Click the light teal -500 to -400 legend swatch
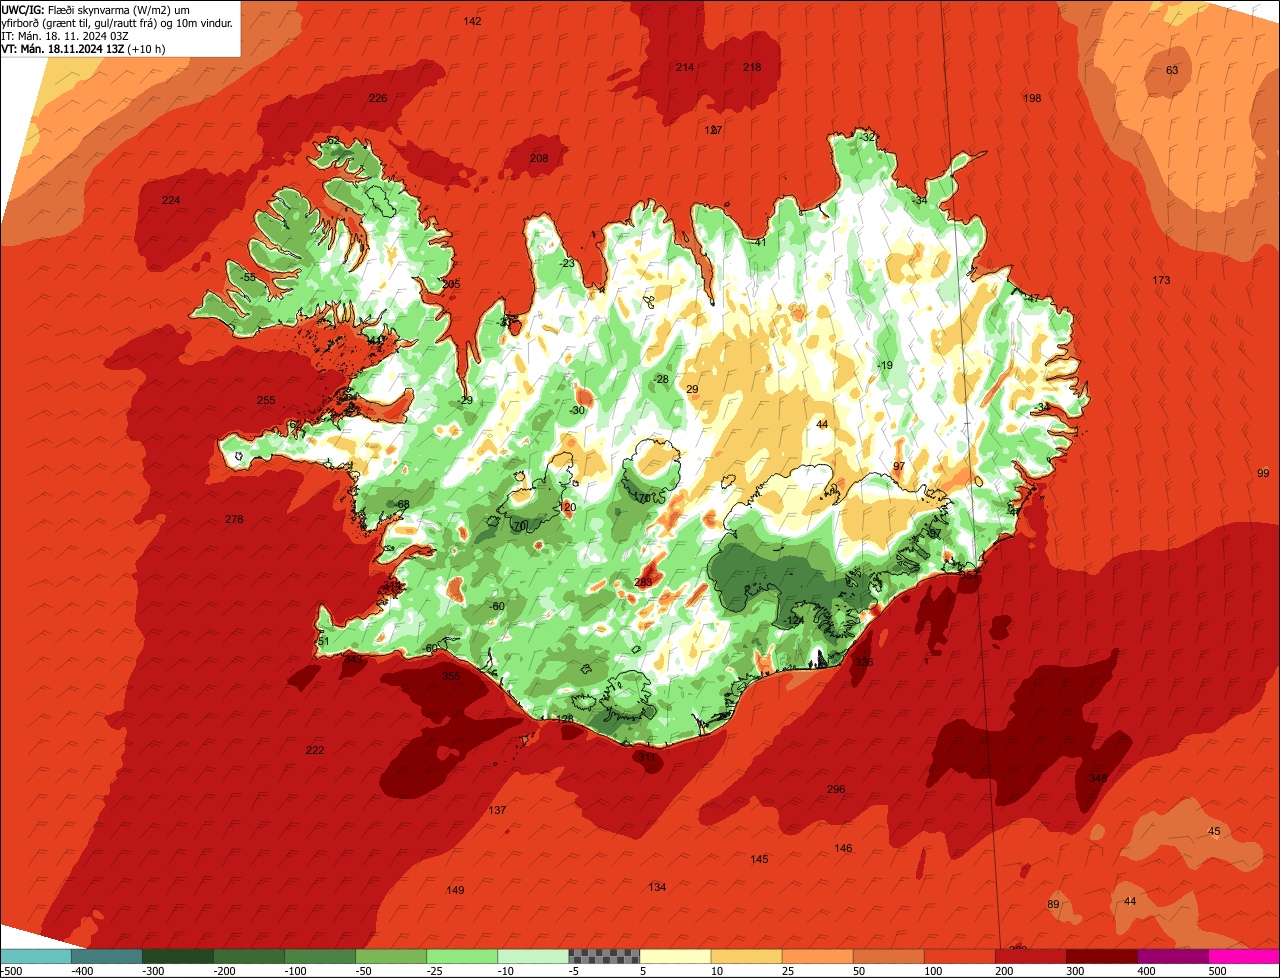 35,956
